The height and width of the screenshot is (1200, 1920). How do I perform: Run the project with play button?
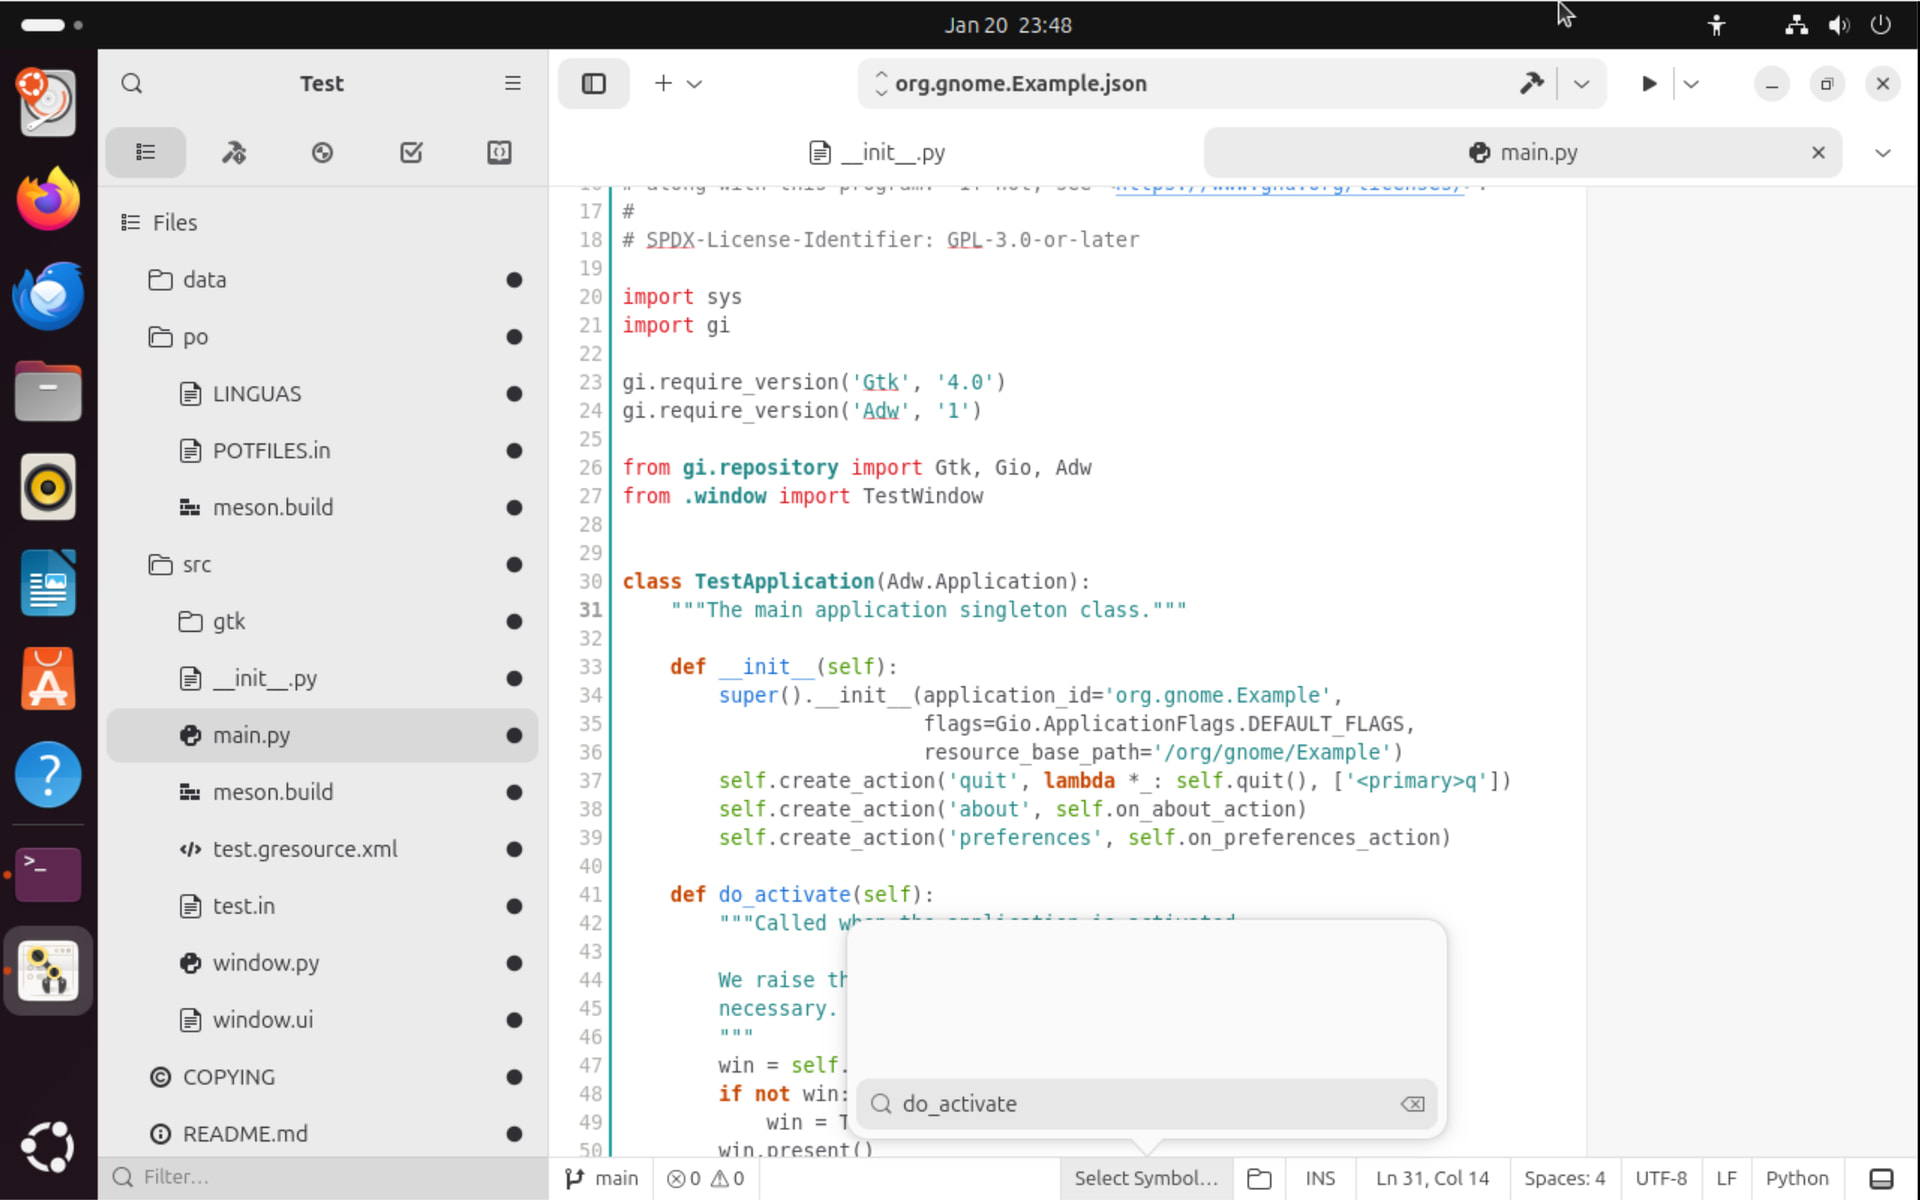[x=1649, y=84]
